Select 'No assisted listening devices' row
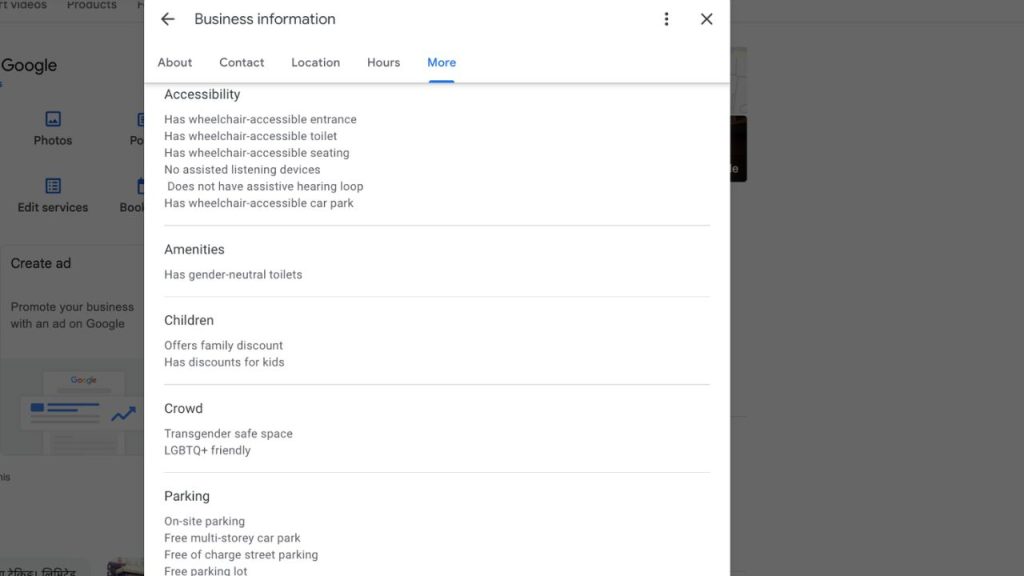The width and height of the screenshot is (1024, 576). tap(242, 170)
